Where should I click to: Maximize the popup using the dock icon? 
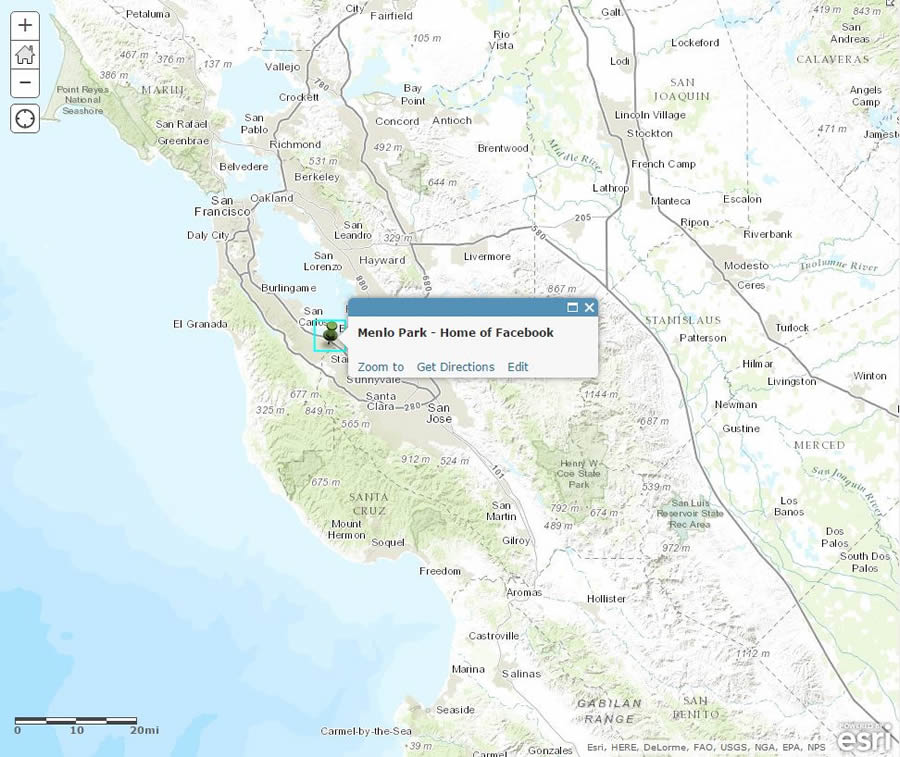pyautogui.click(x=572, y=307)
